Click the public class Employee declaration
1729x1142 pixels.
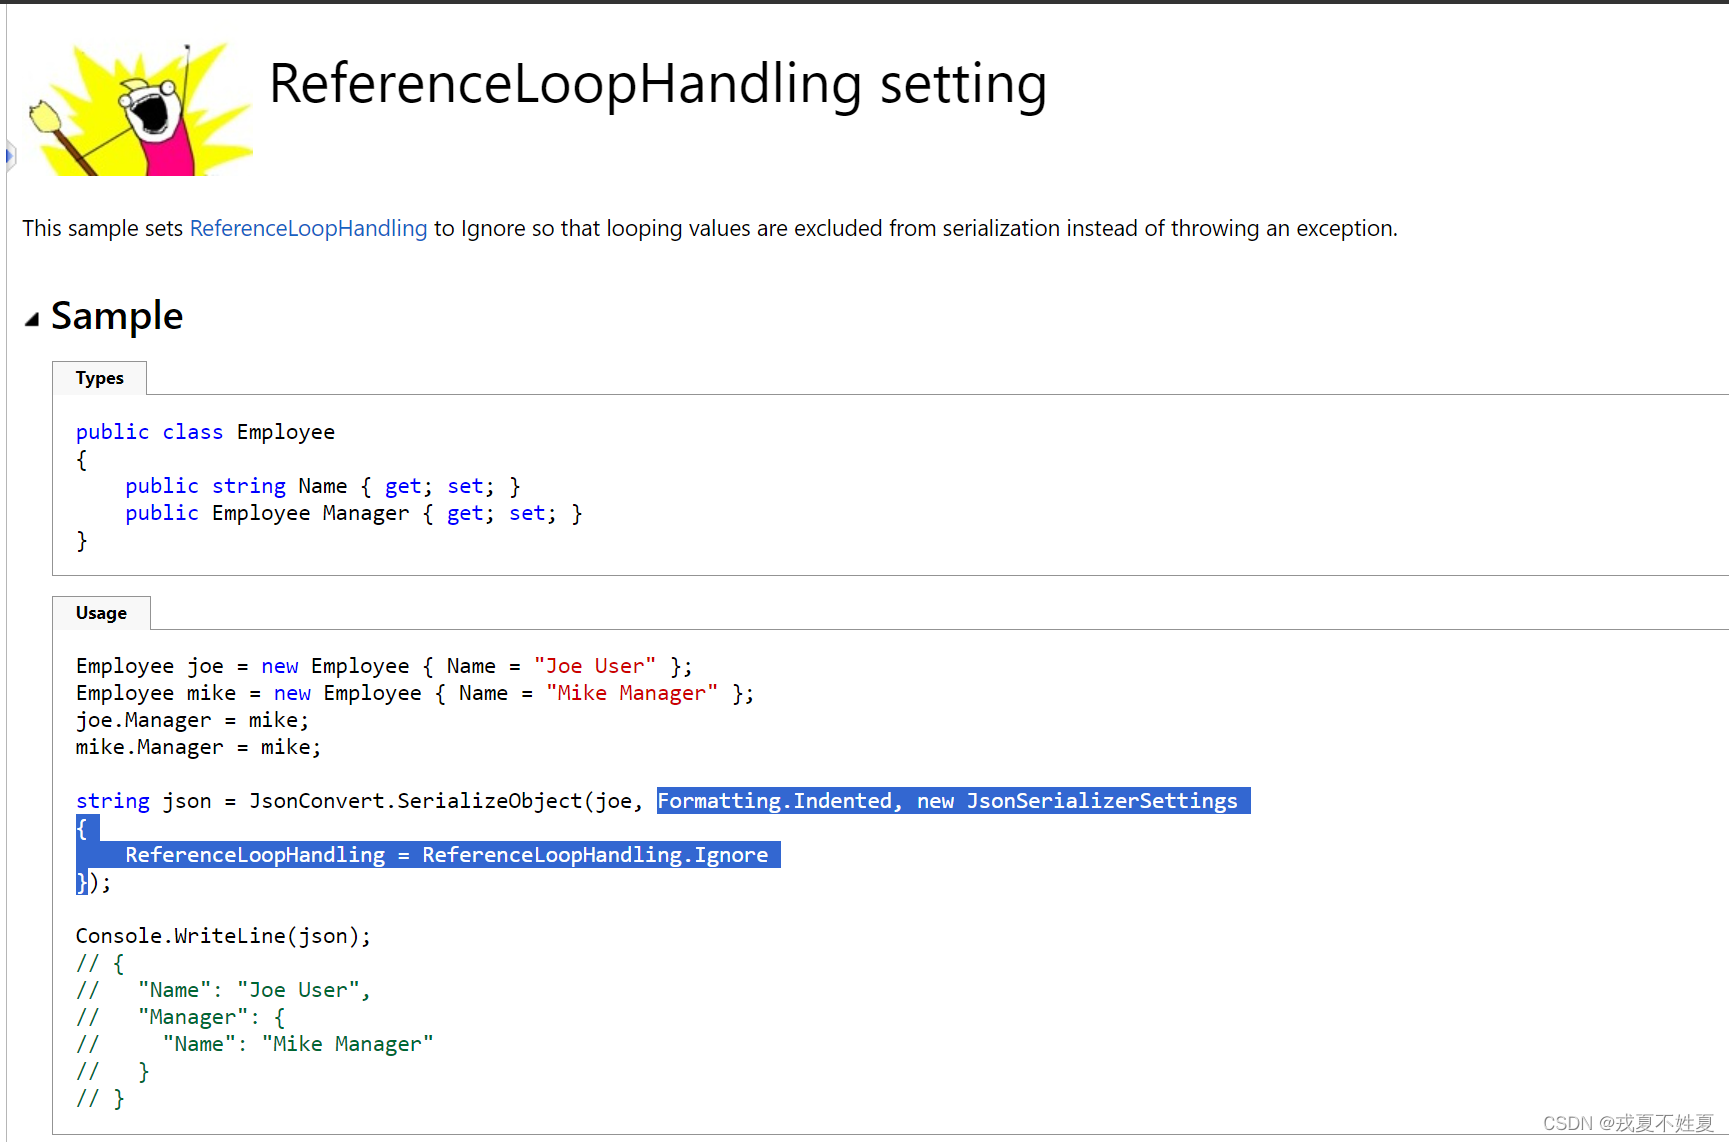[x=205, y=431]
